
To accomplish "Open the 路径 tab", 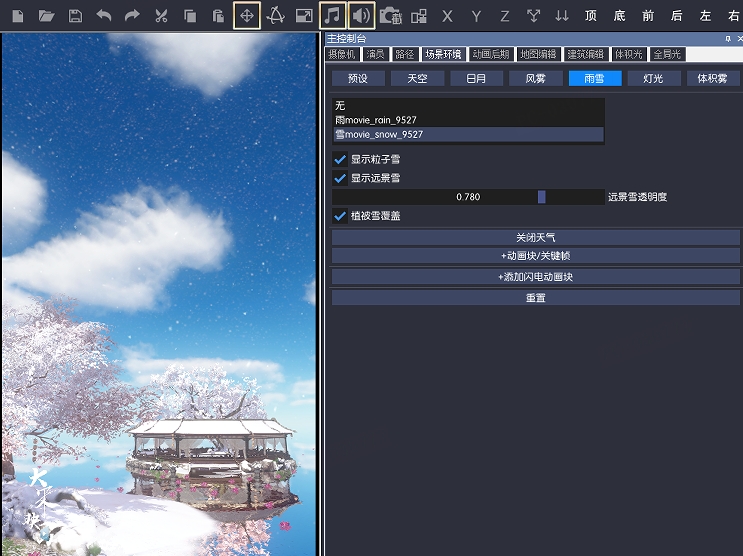I will coord(404,54).
